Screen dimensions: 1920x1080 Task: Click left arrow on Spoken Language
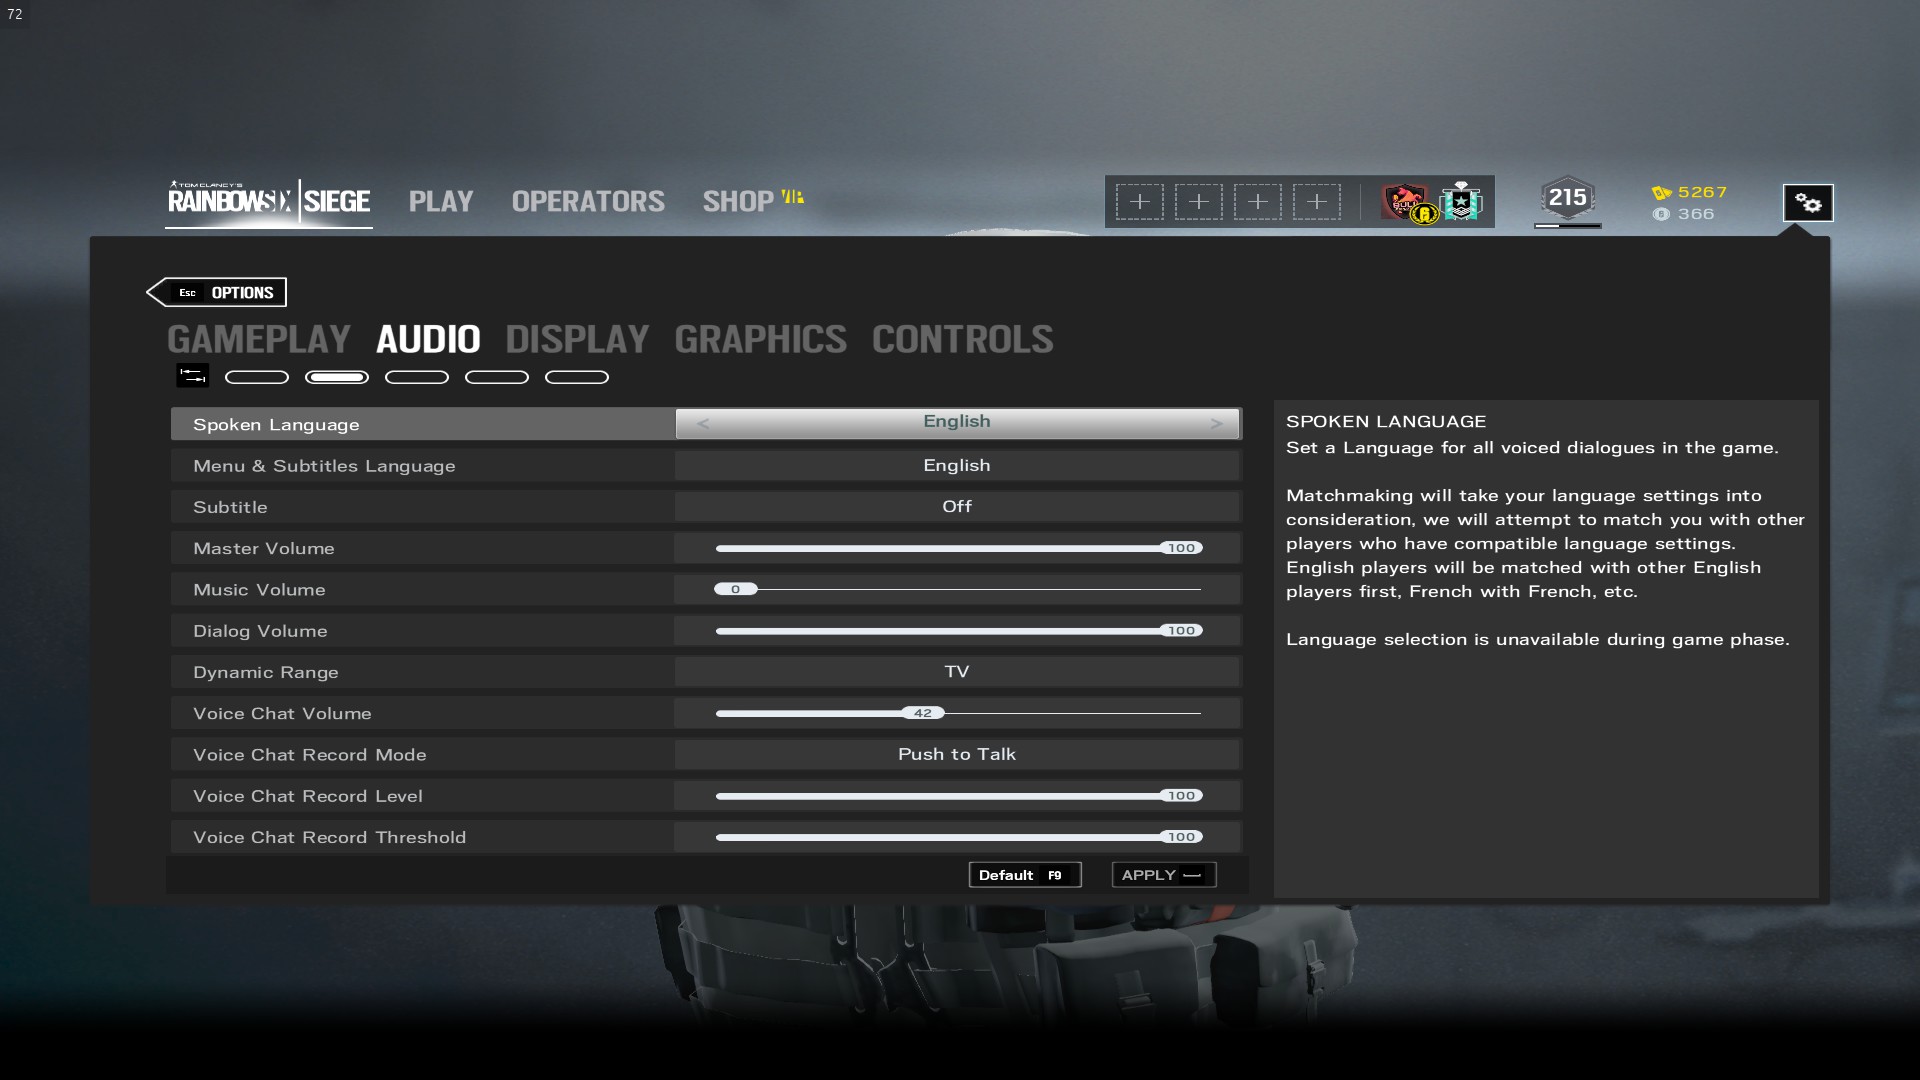coord(703,424)
